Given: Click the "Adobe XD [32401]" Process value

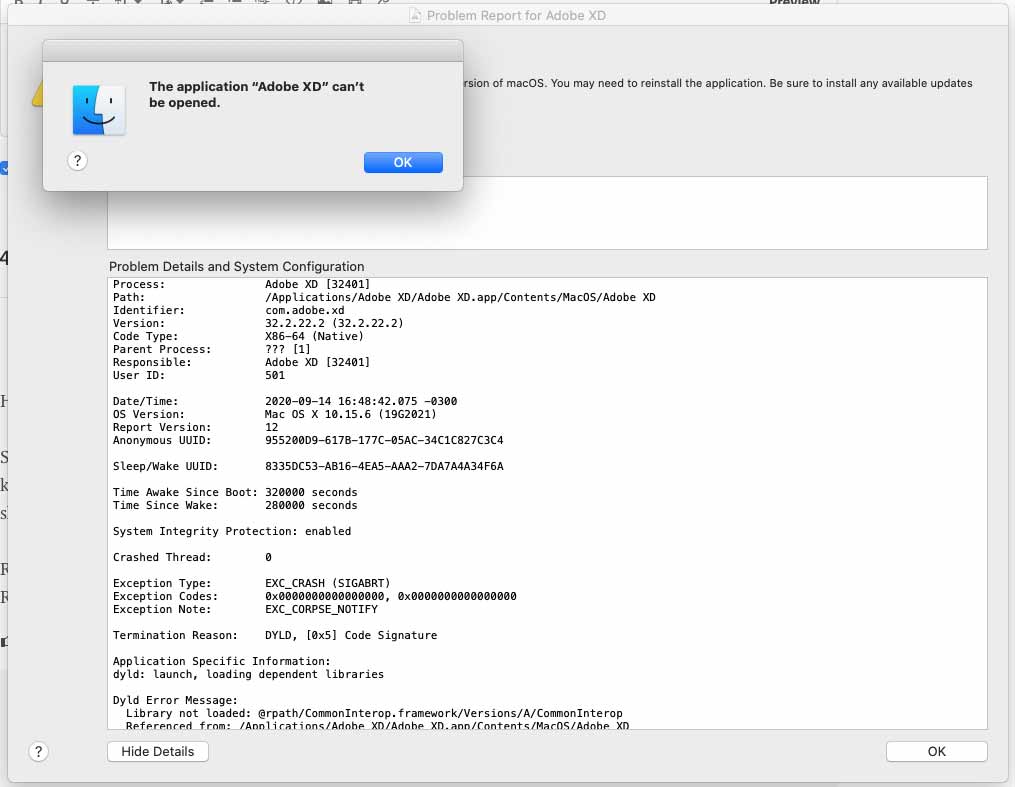Looking at the screenshot, I should (317, 284).
